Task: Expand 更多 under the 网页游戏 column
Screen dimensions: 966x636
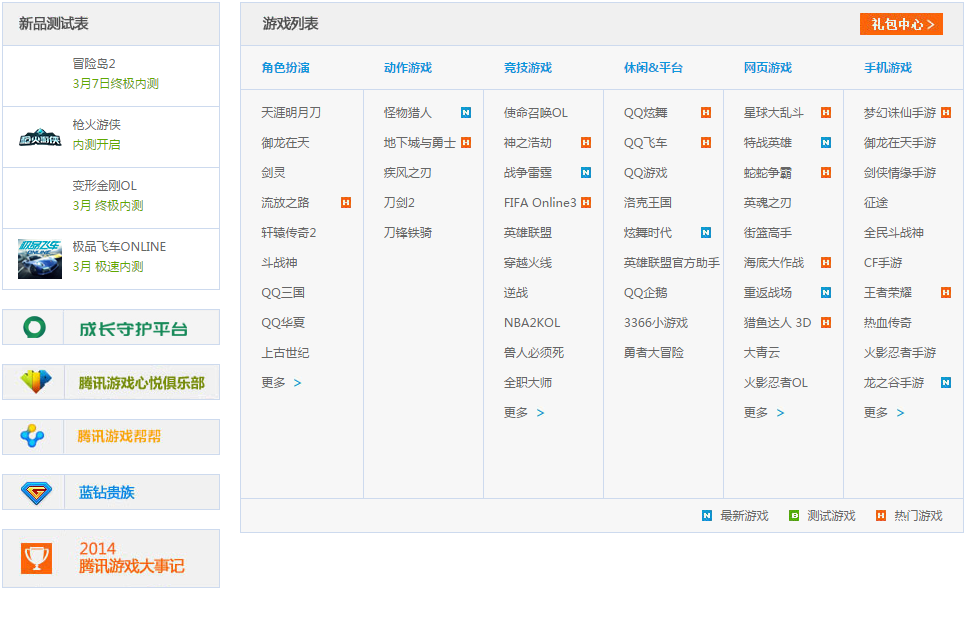Action: (x=764, y=413)
